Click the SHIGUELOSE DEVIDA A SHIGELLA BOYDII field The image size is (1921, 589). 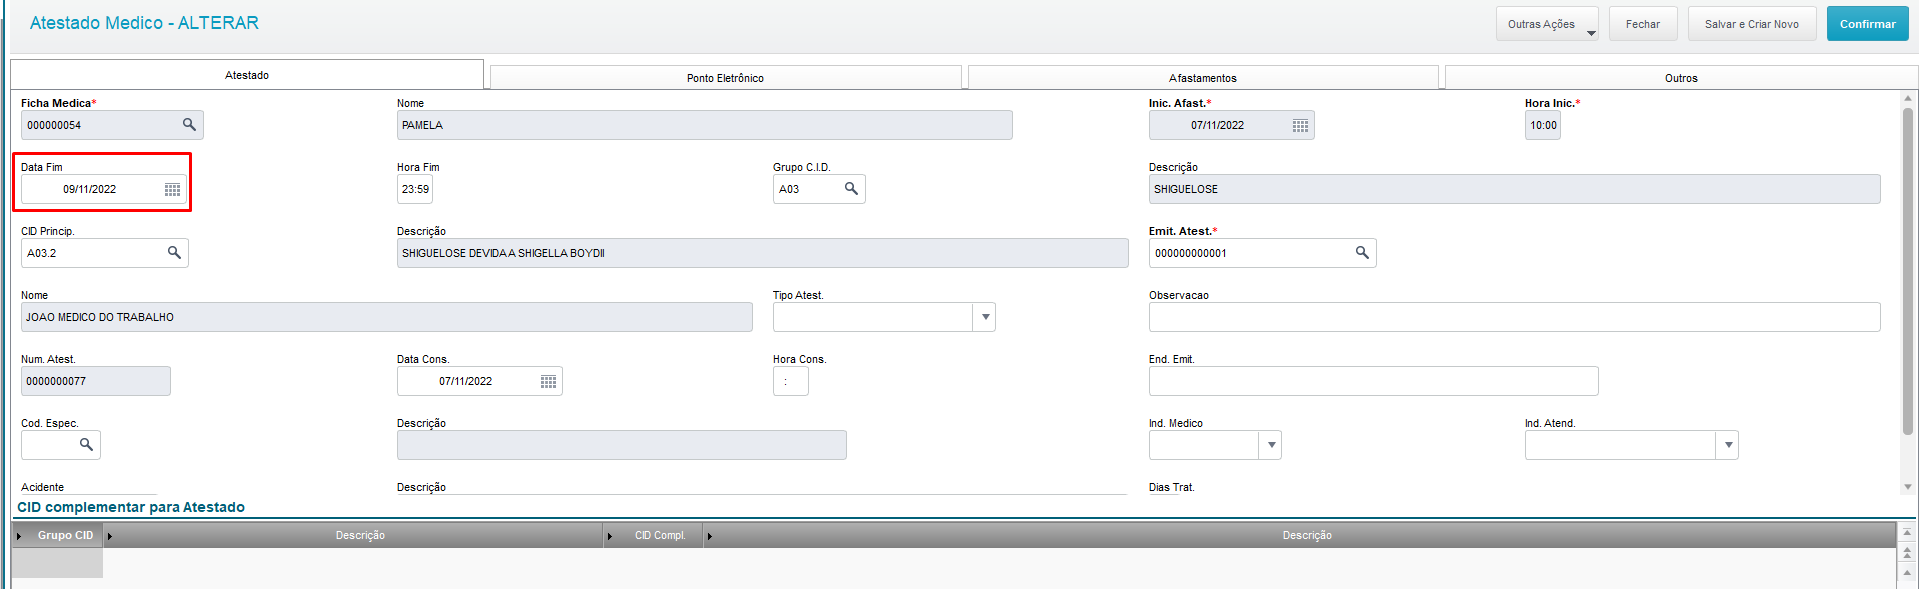[x=762, y=253]
